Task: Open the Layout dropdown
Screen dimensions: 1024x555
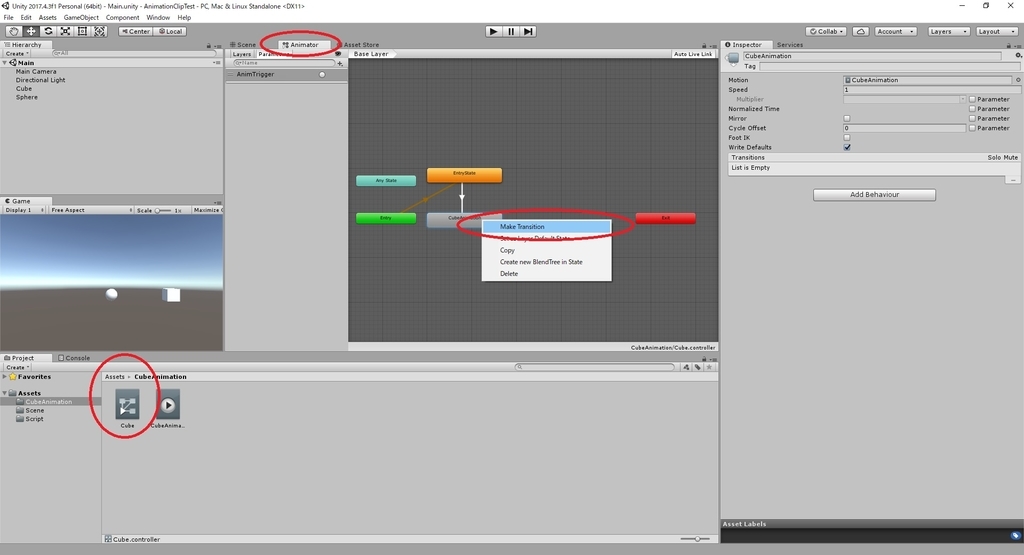Action: 997,31
